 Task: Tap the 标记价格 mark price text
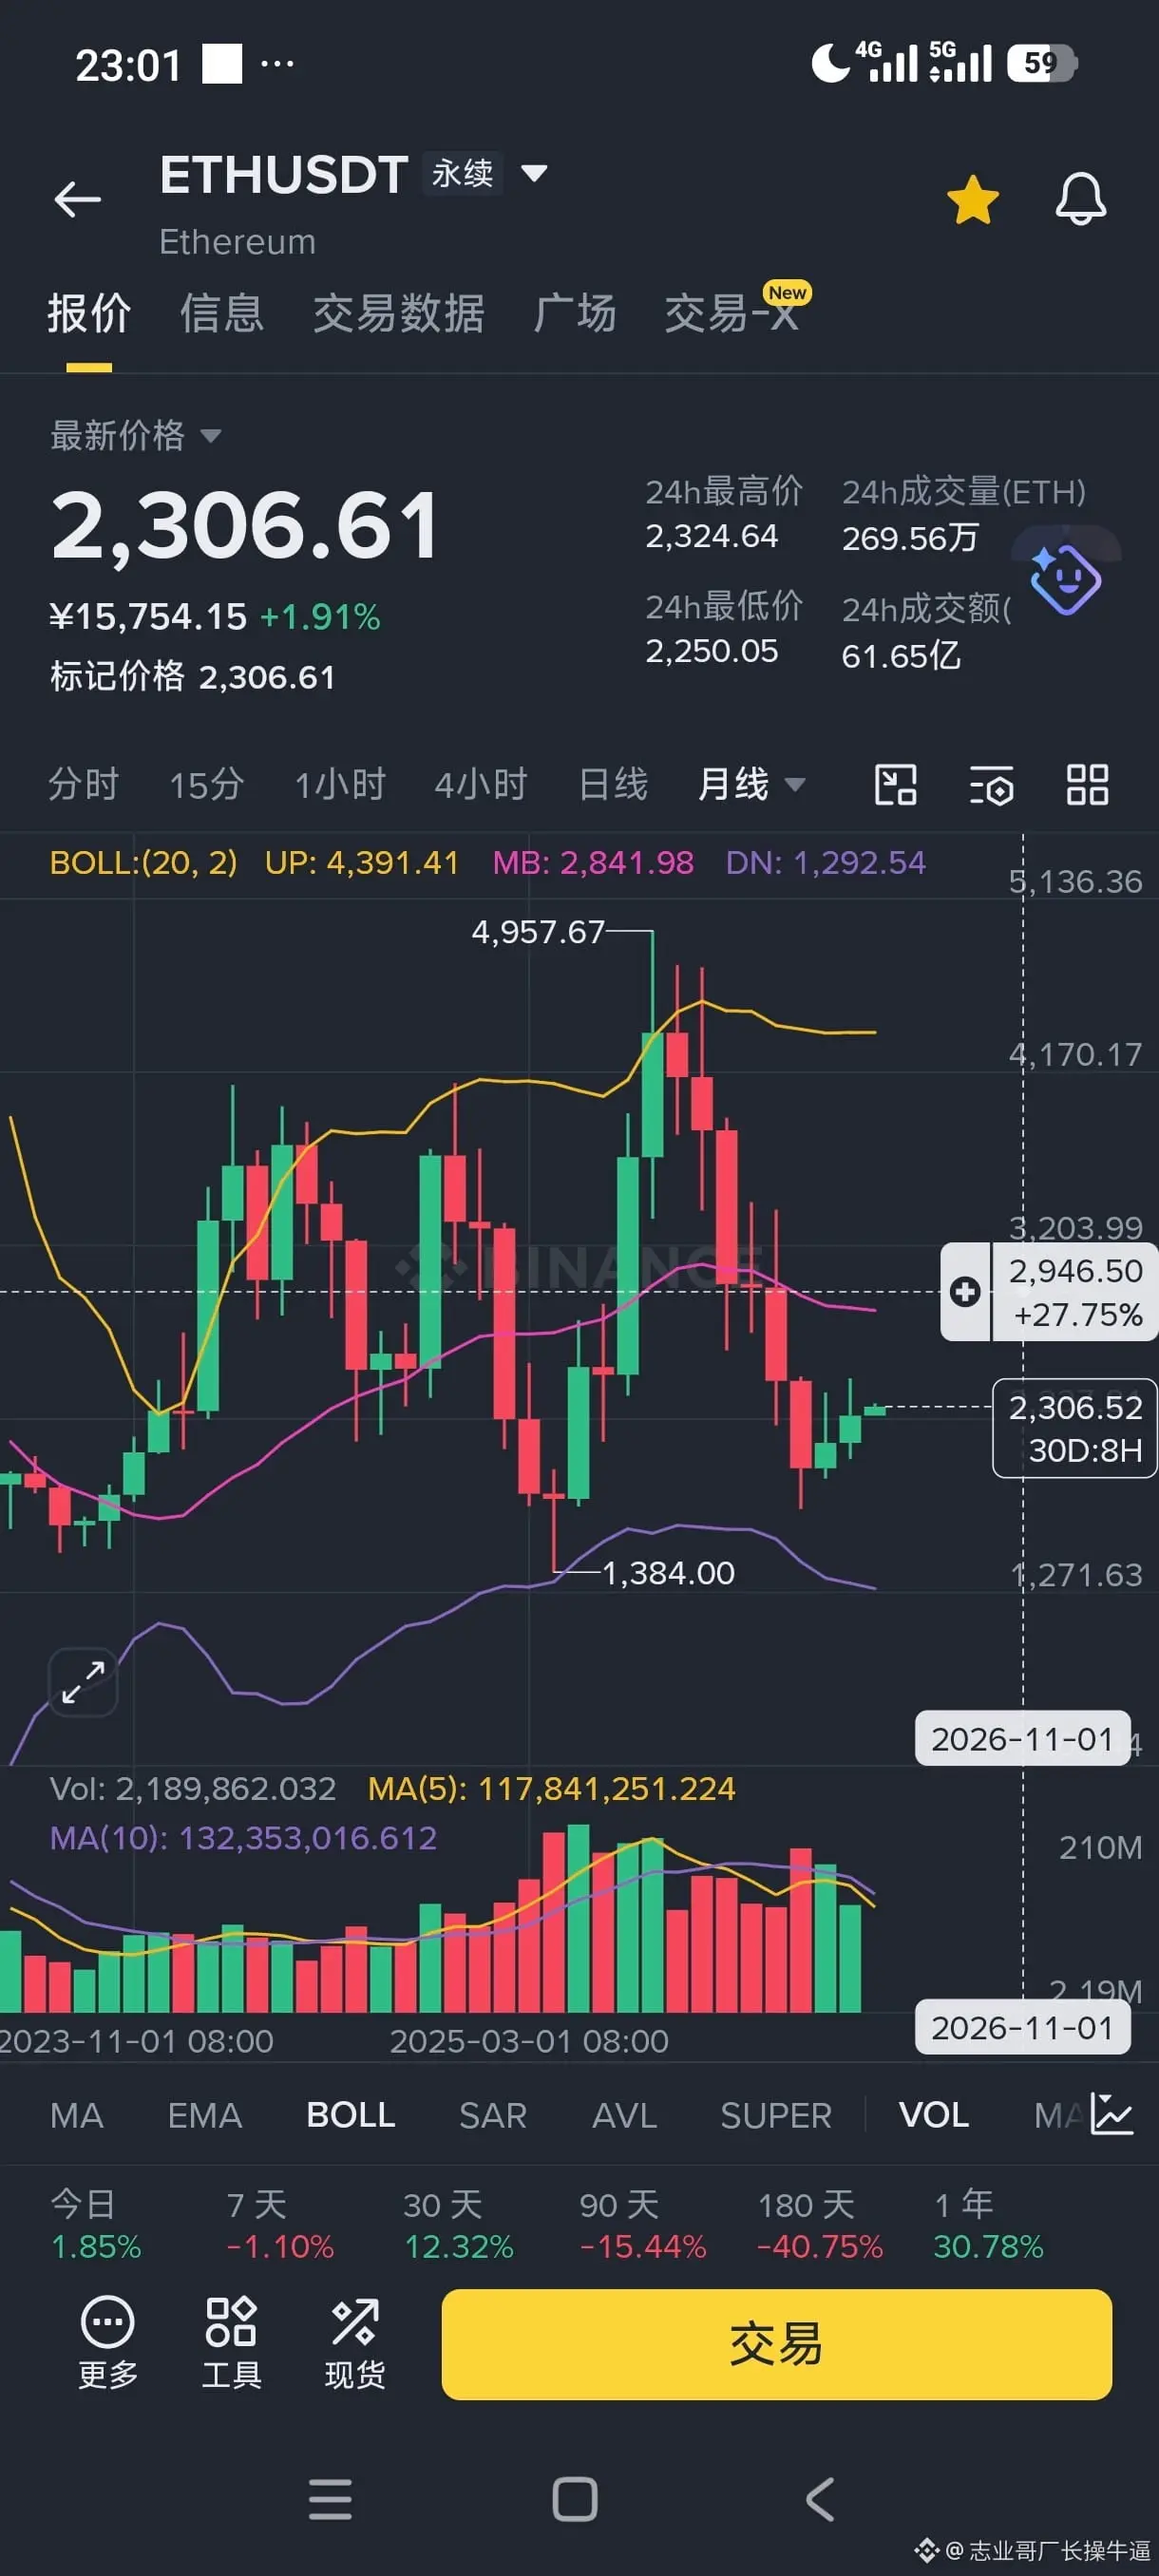coord(192,677)
